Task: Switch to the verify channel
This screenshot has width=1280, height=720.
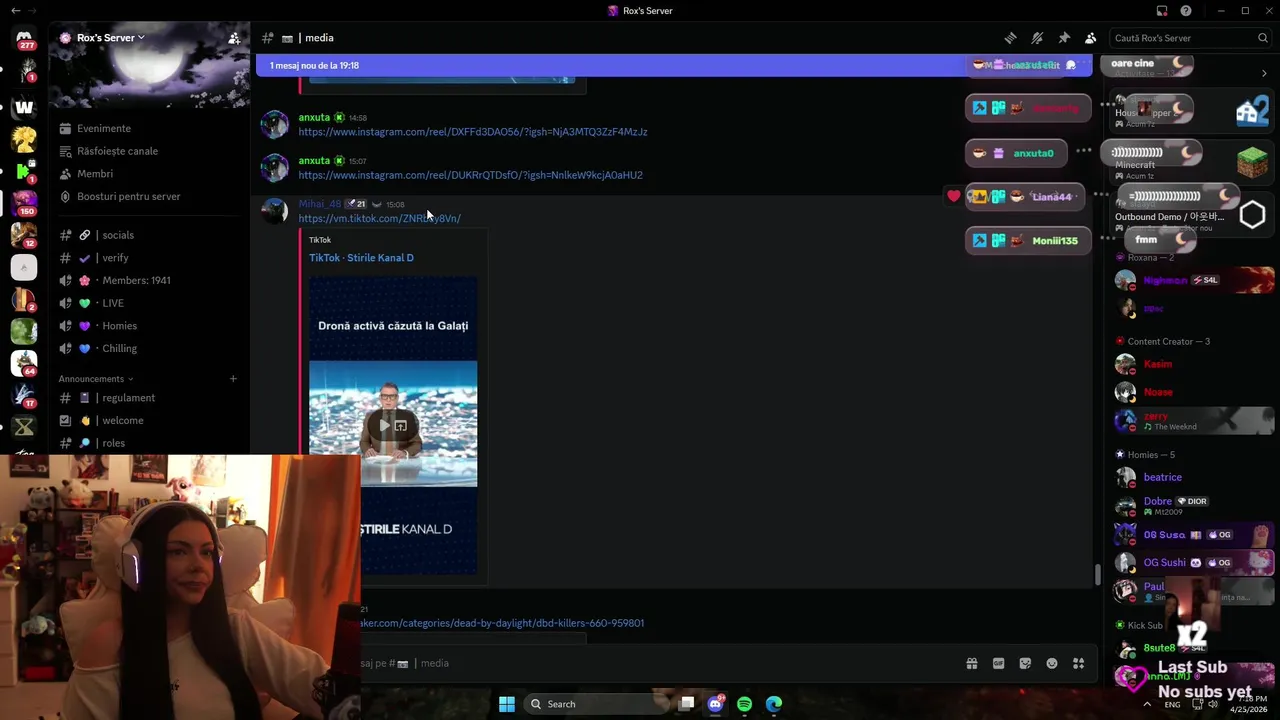Action: pyautogui.click(x=115, y=258)
